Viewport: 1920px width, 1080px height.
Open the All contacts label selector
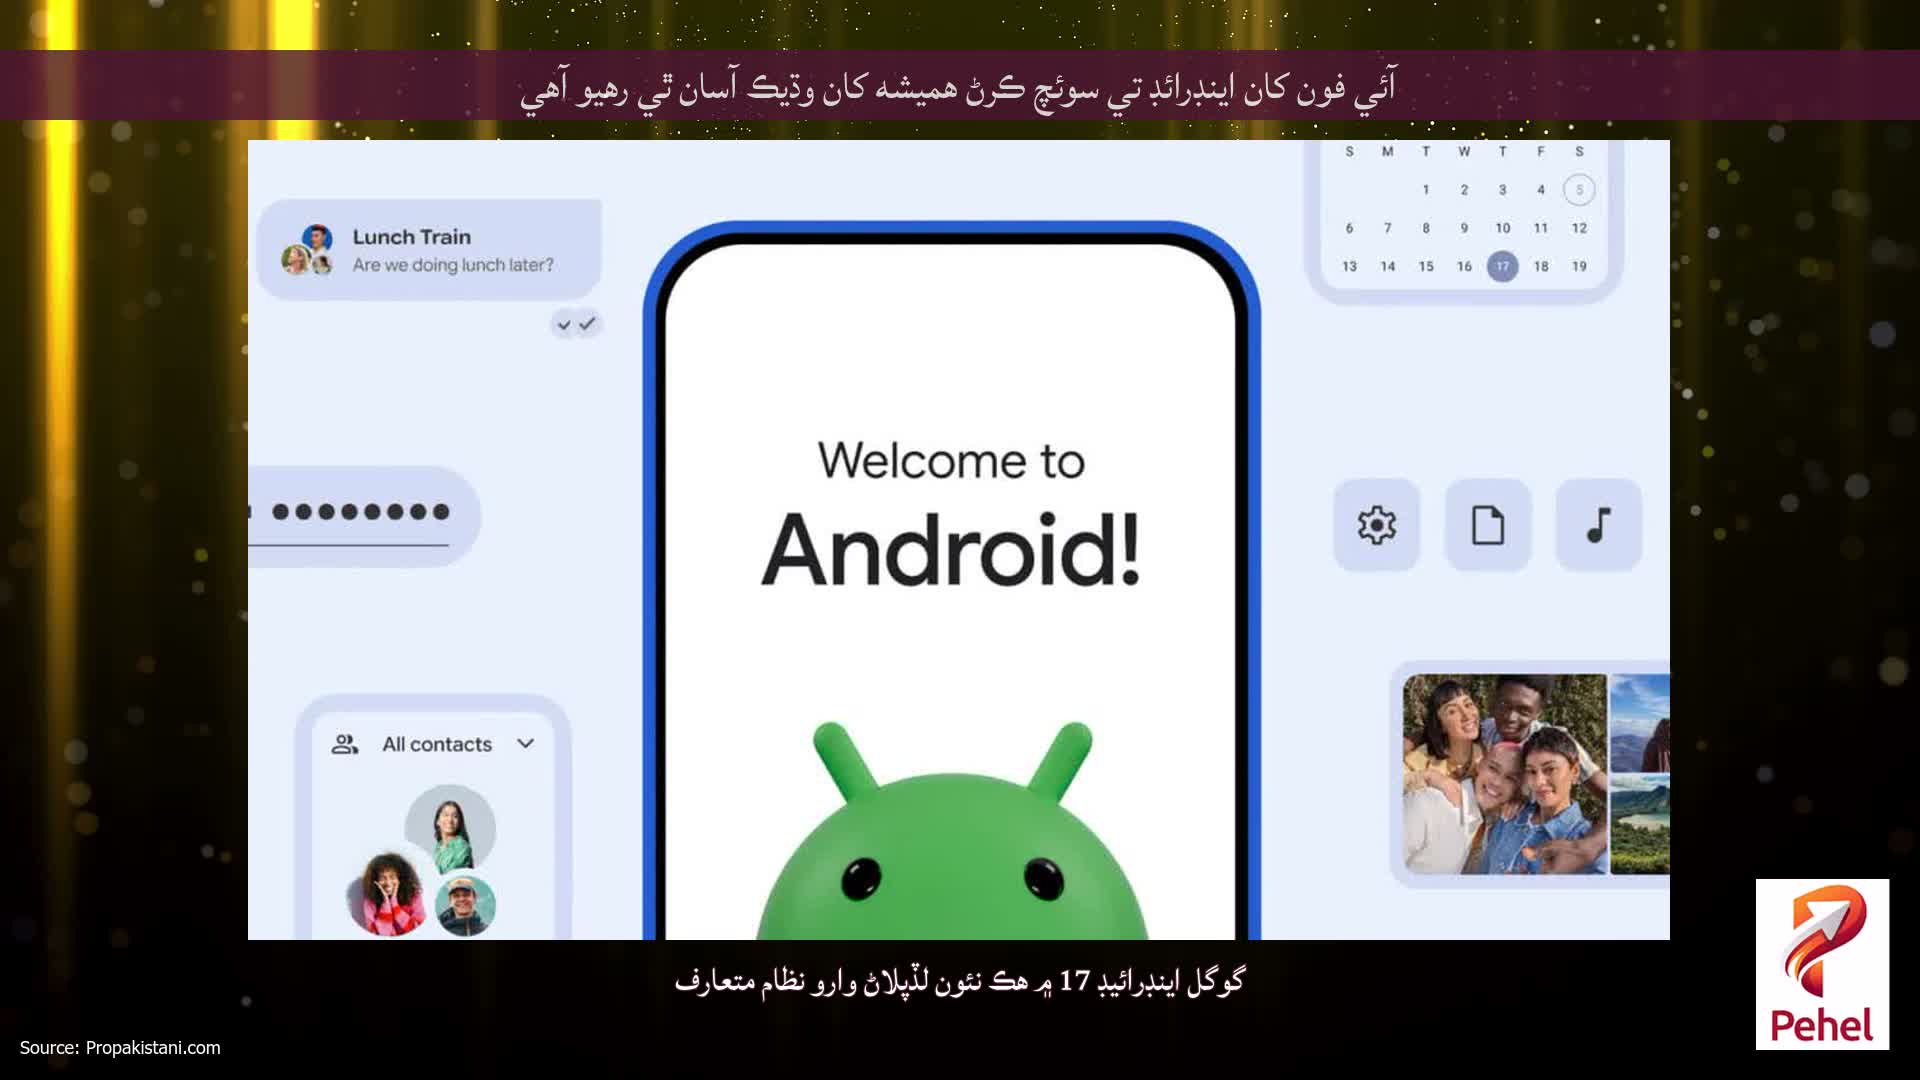[x=437, y=744]
